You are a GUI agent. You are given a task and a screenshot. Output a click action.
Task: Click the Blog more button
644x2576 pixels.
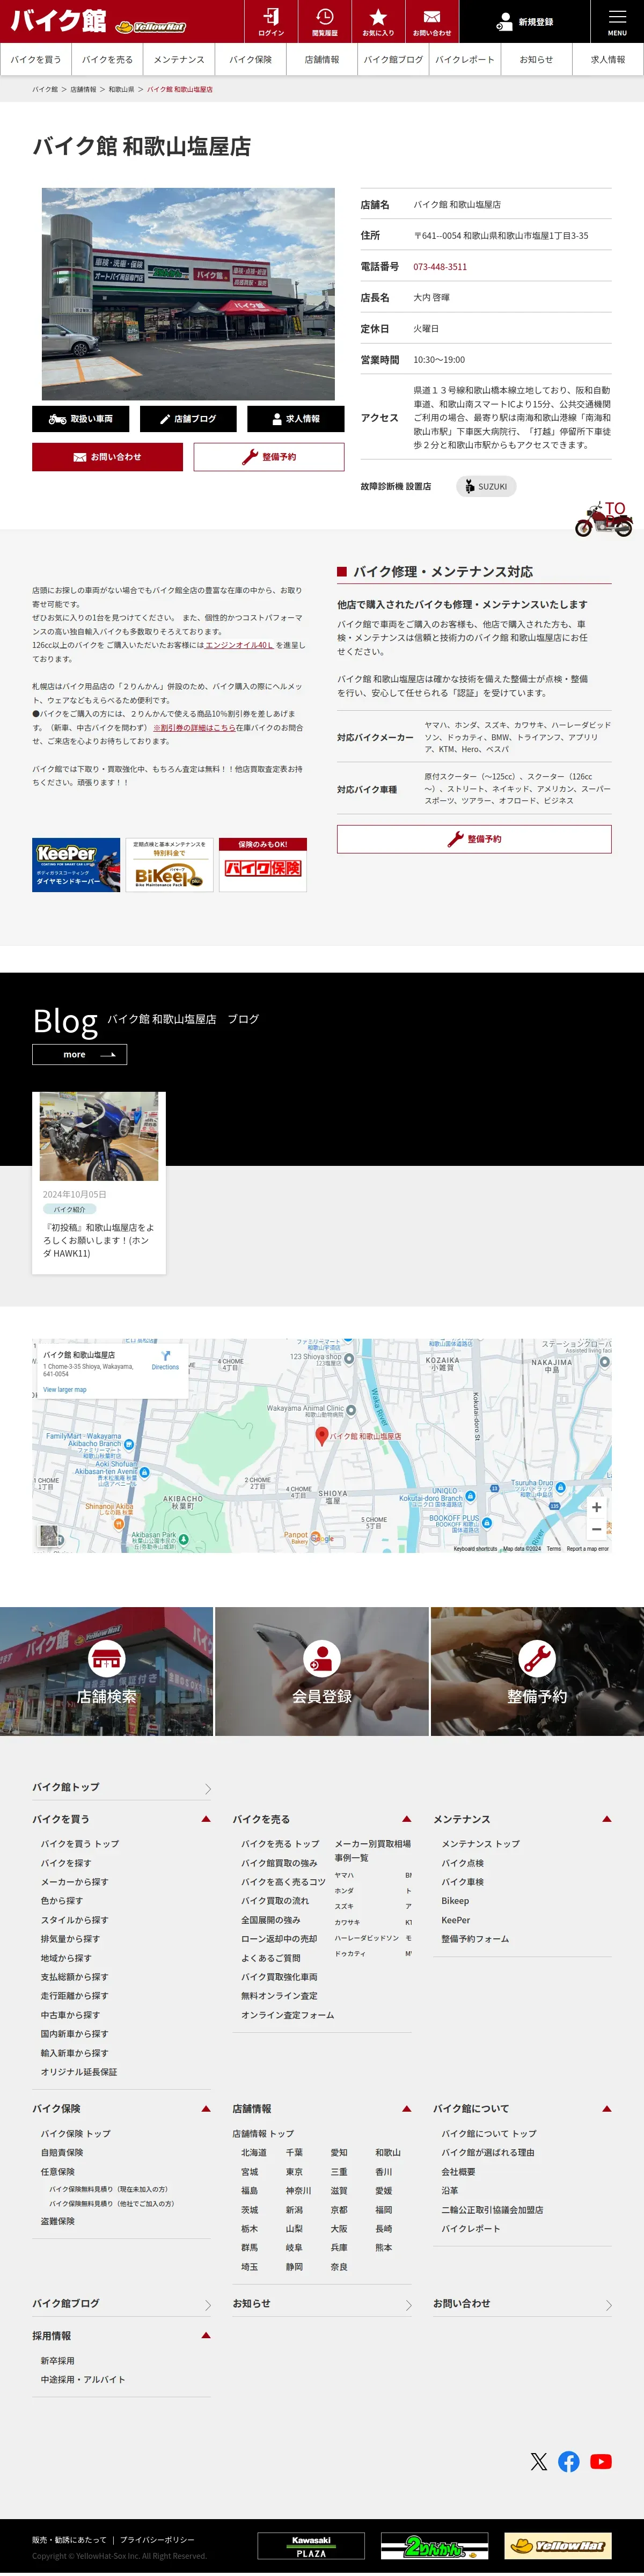point(79,1055)
